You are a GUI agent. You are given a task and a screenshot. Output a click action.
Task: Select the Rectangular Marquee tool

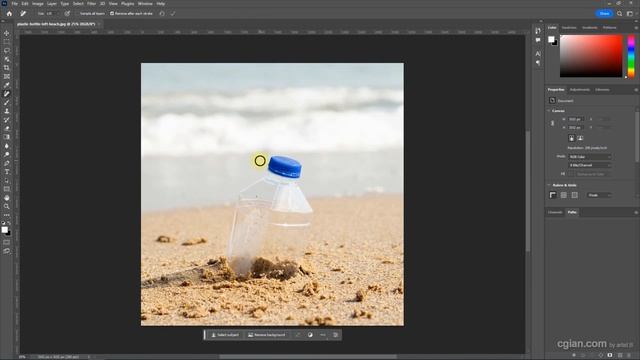pos(7,42)
